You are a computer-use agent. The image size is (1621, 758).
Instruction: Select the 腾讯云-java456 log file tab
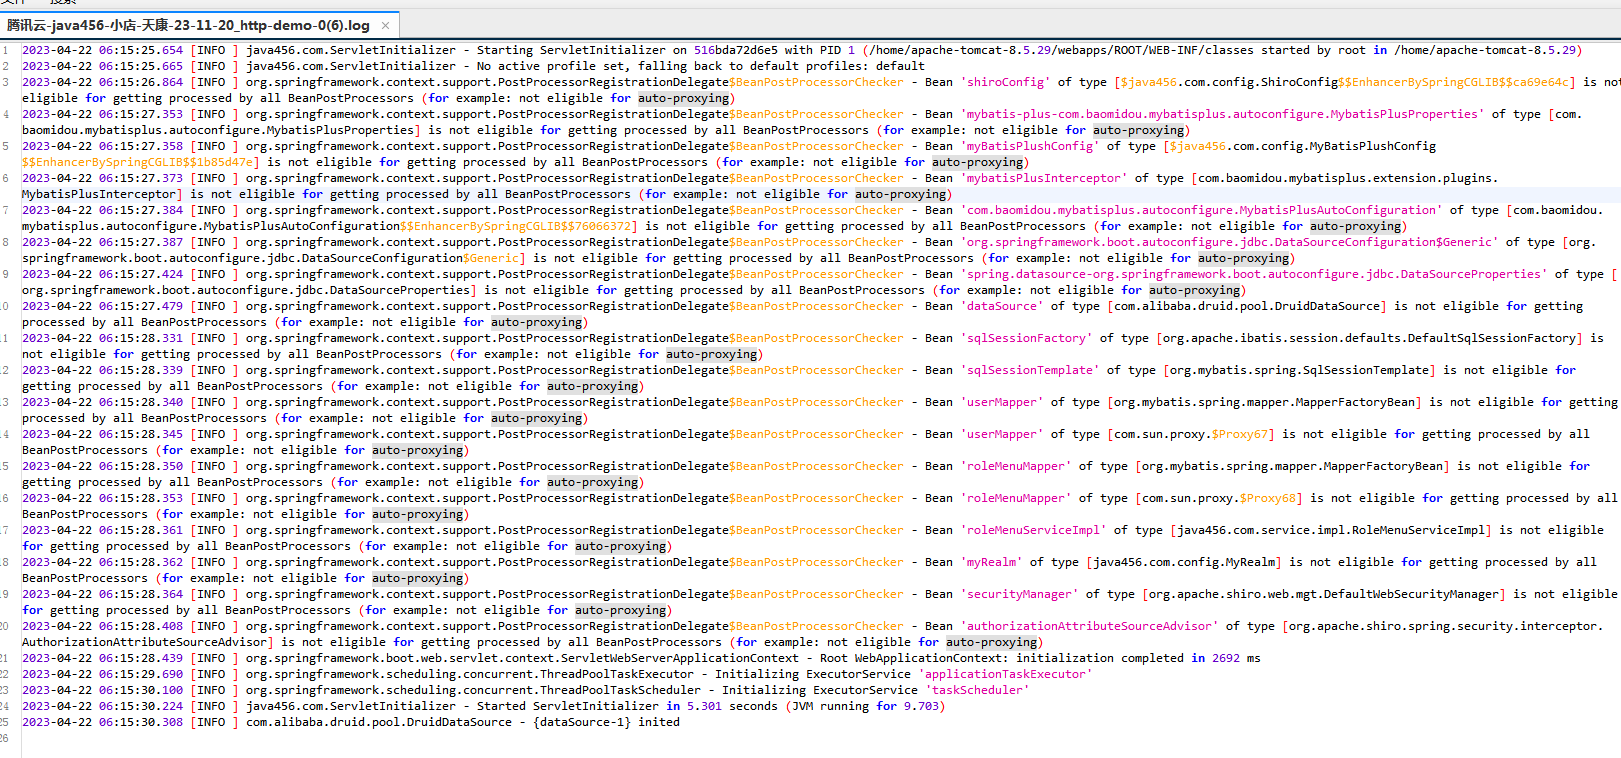(x=188, y=25)
